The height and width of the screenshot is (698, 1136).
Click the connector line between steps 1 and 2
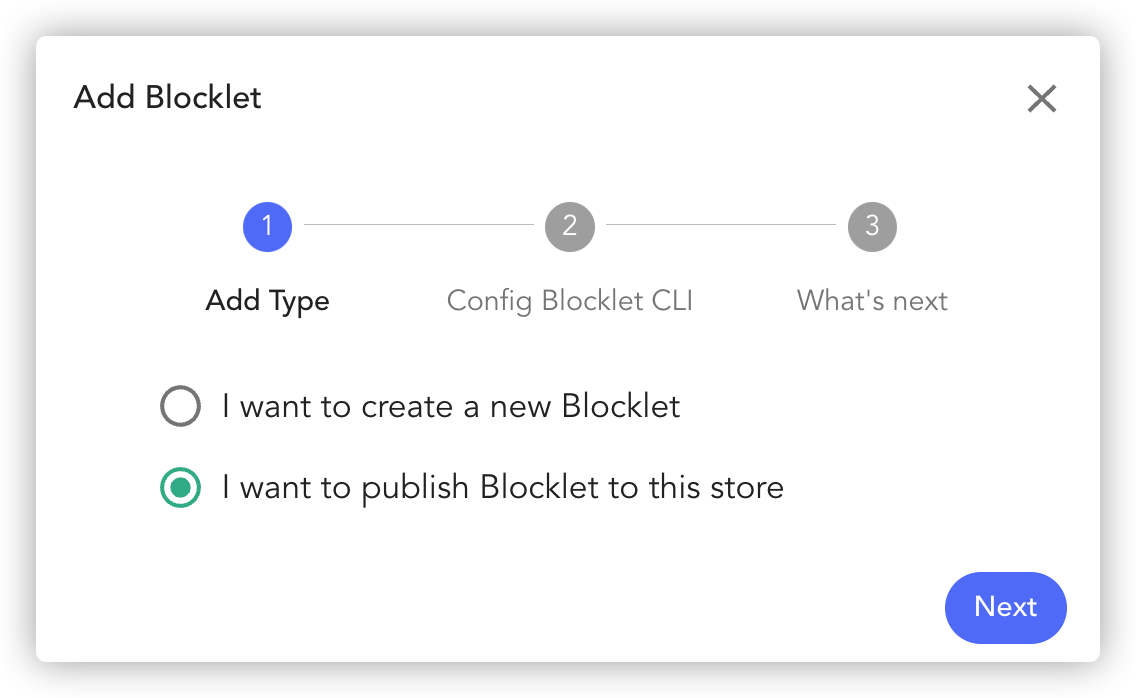coord(419,225)
